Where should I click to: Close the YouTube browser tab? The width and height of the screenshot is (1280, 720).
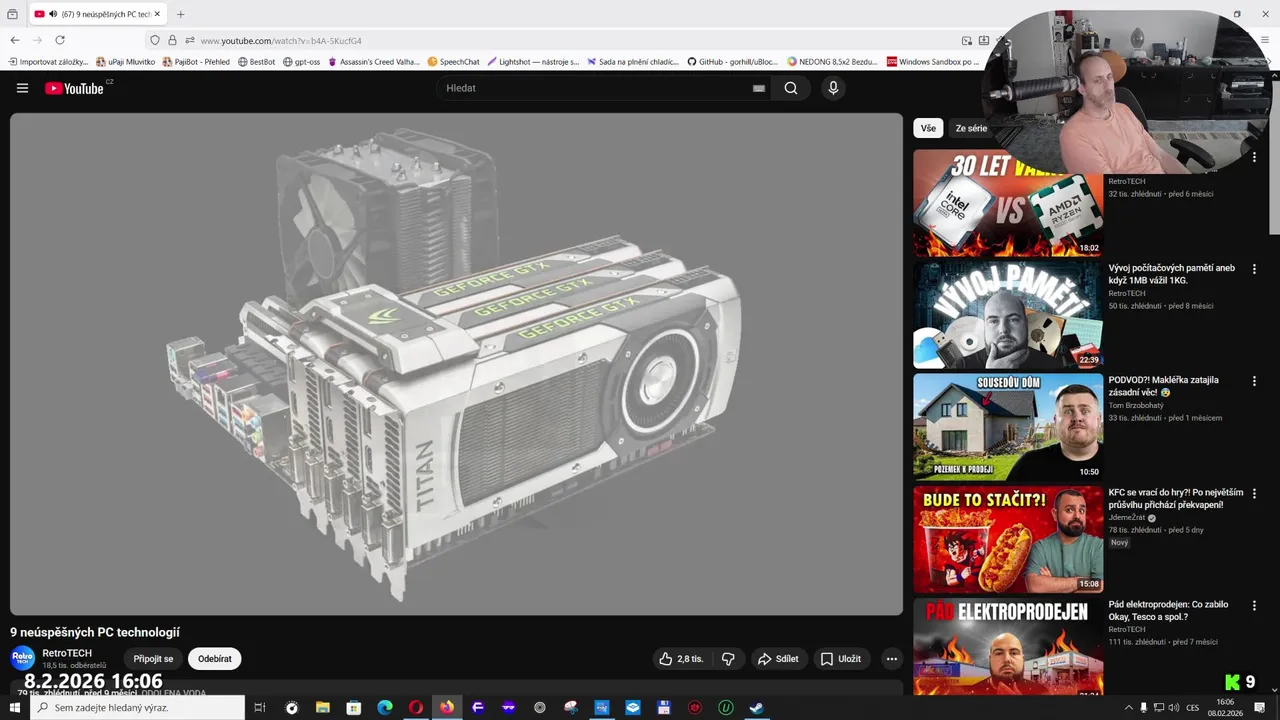(157, 14)
